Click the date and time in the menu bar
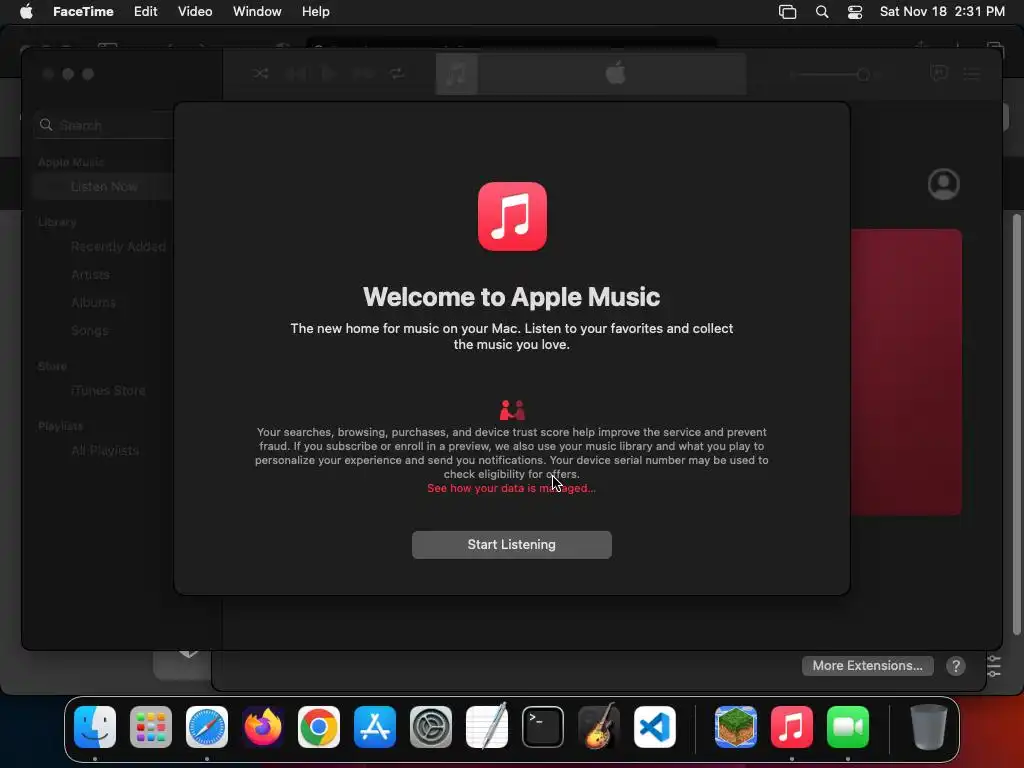The image size is (1024, 768). (942, 12)
